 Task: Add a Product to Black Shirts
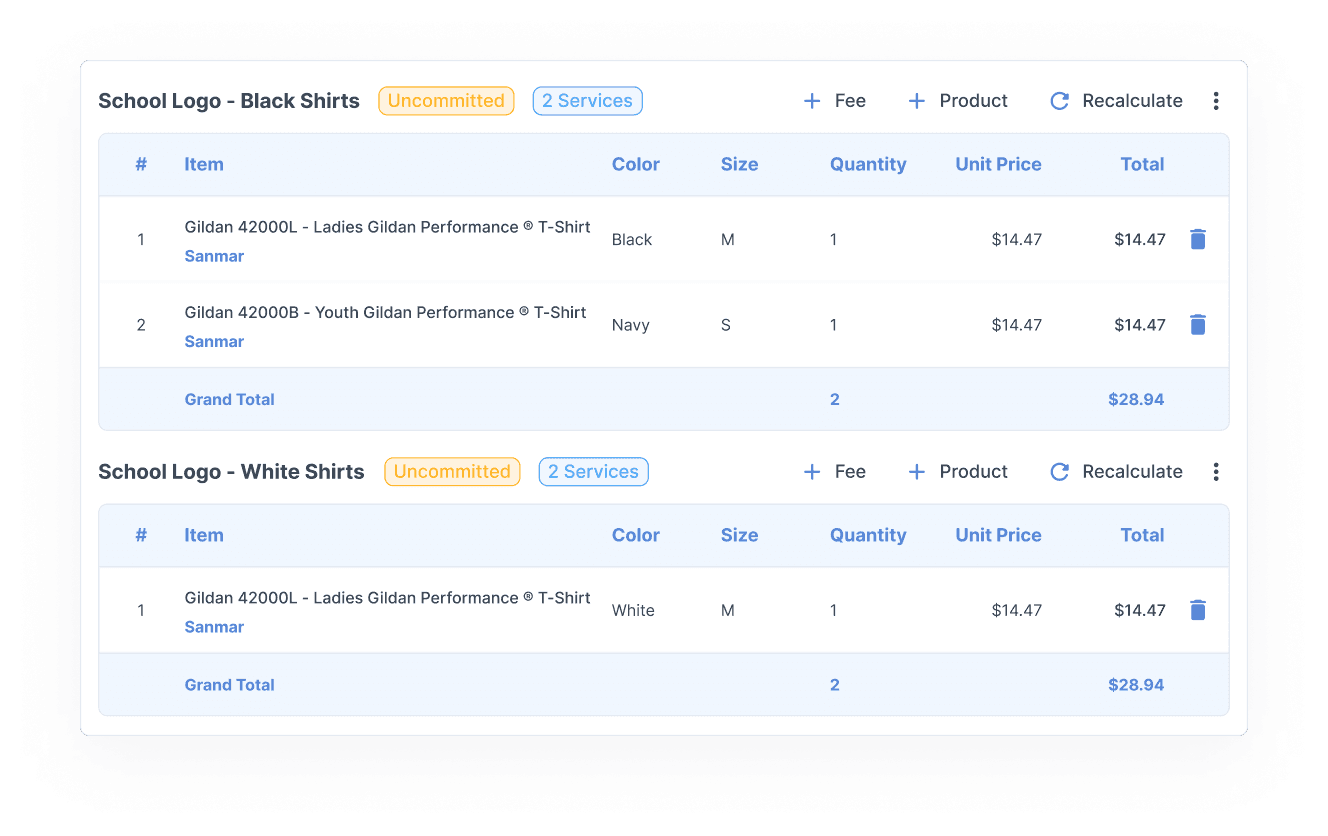(x=957, y=101)
